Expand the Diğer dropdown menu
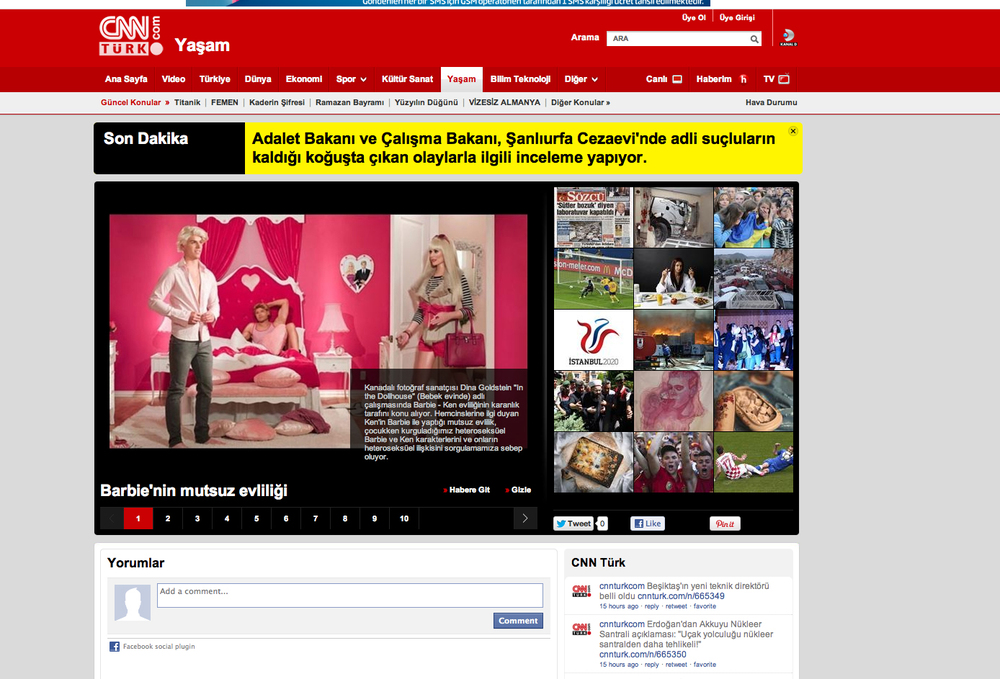This screenshot has width=1000, height=679. [x=581, y=79]
